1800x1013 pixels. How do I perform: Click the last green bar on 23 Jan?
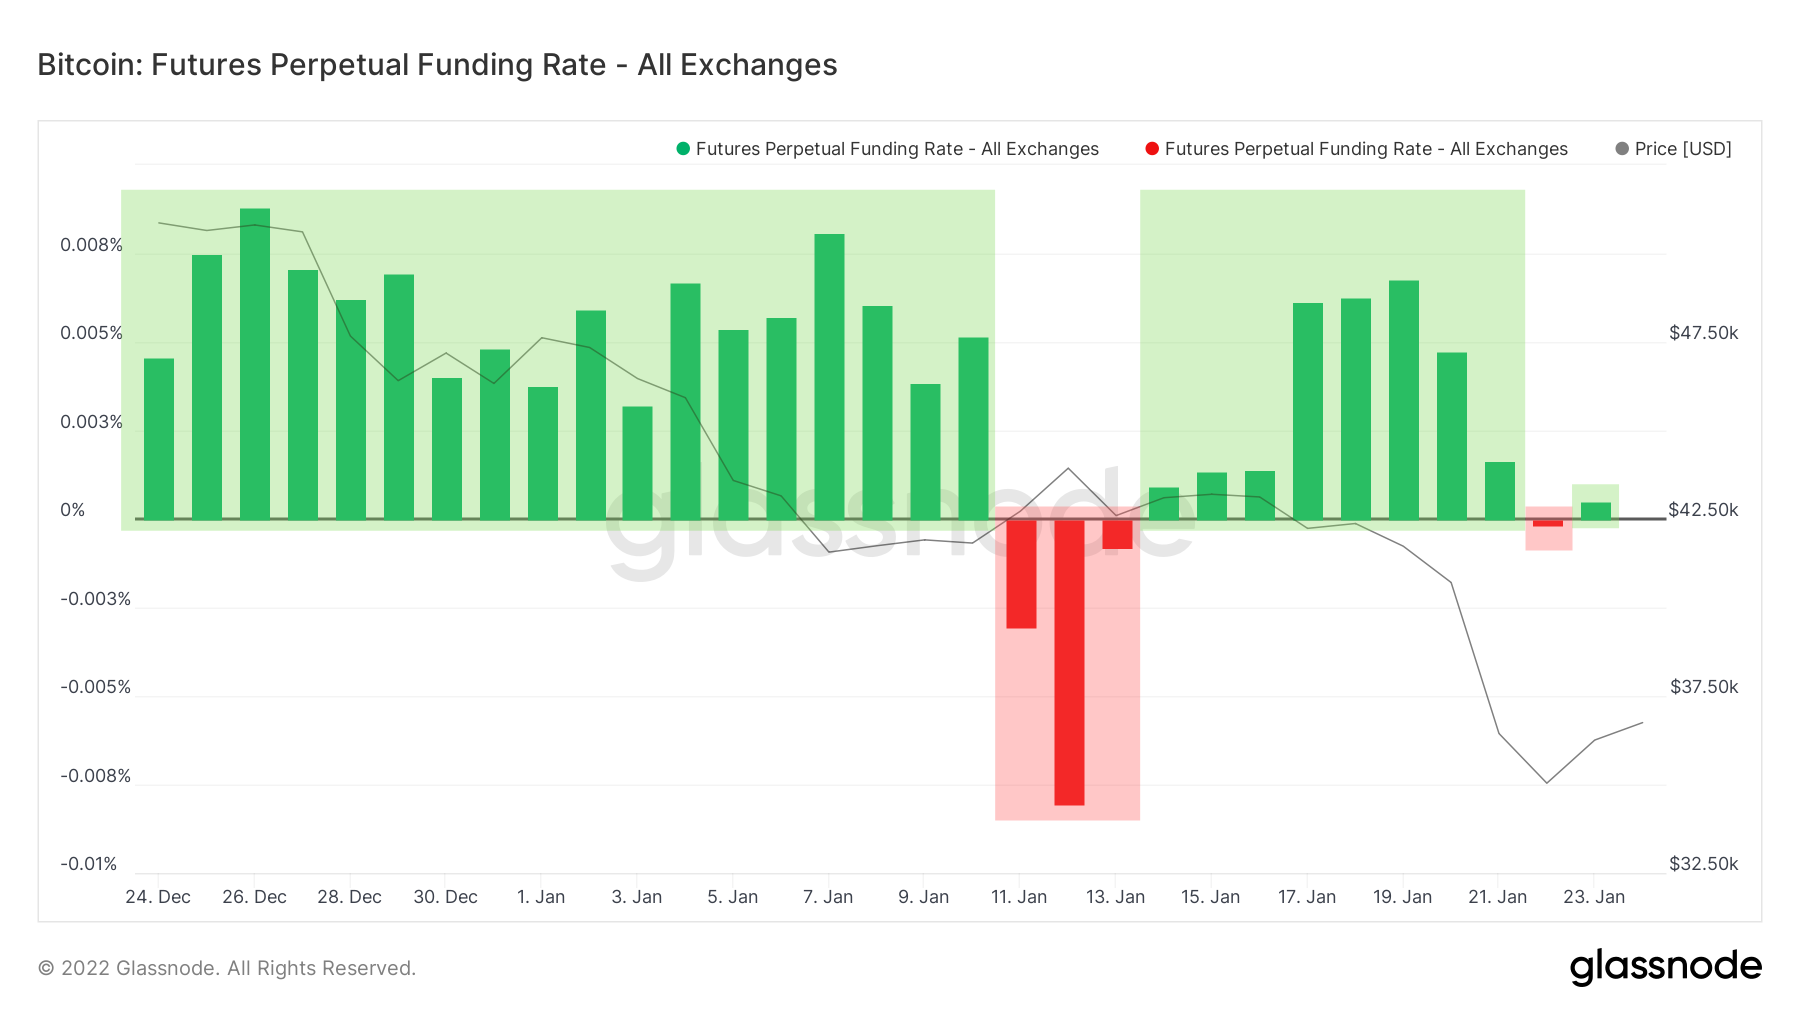[1596, 511]
